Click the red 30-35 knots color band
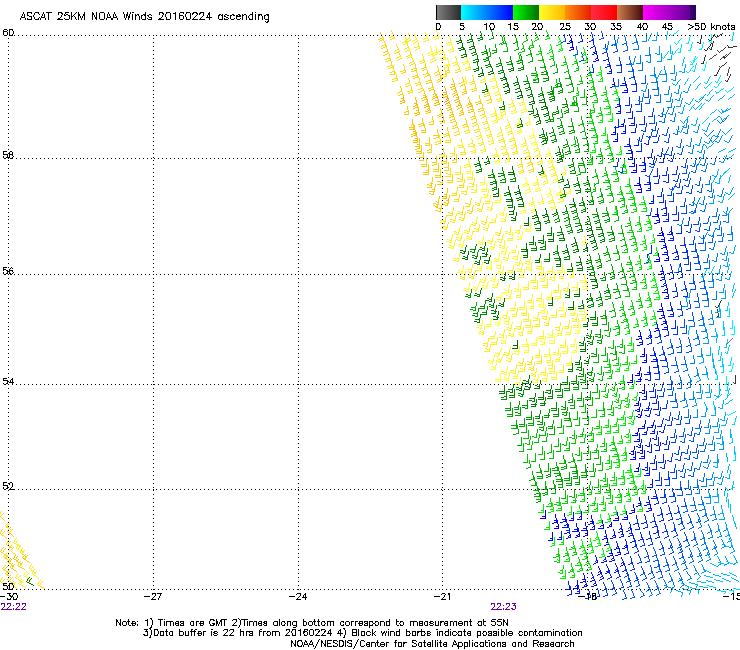The width and height of the screenshot is (740, 650). [604, 12]
